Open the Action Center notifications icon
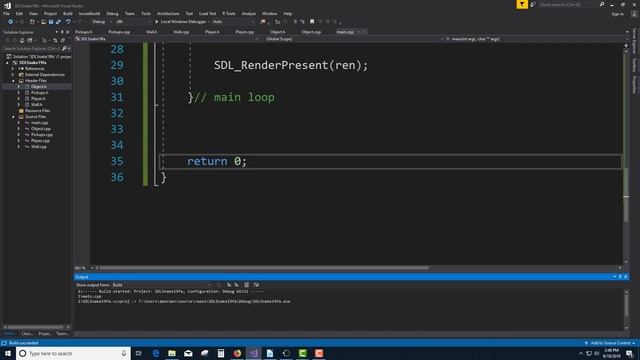Viewport: 640px width, 360px height. click(629, 353)
